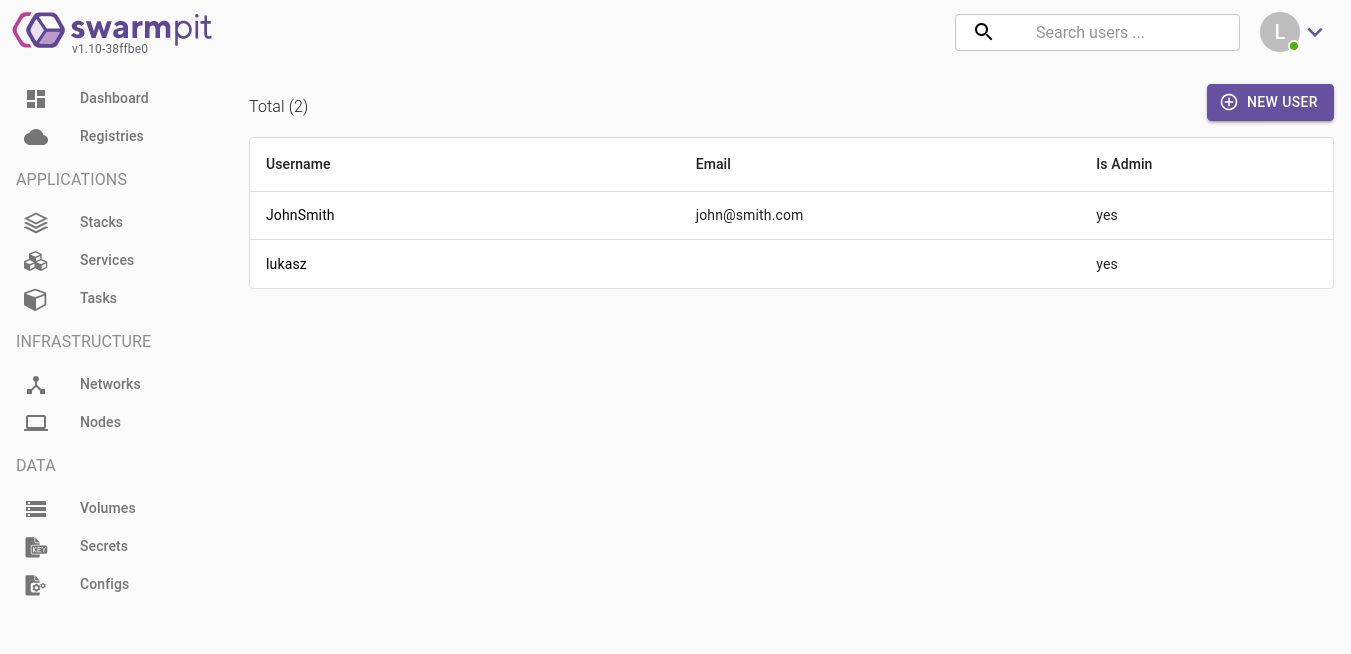Click the Dashboard grid icon
The width and height of the screenshot is (1351, 654).
pos(36,98)
